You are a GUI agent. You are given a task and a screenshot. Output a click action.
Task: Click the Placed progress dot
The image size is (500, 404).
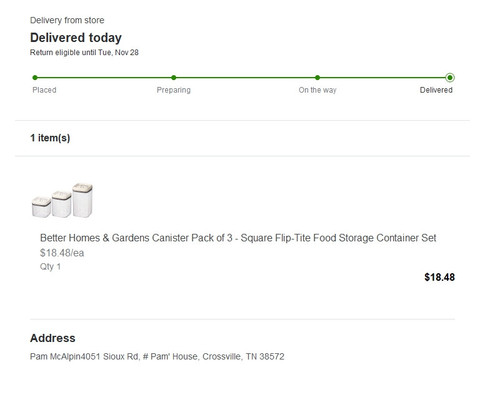click(x=35, y=78)
